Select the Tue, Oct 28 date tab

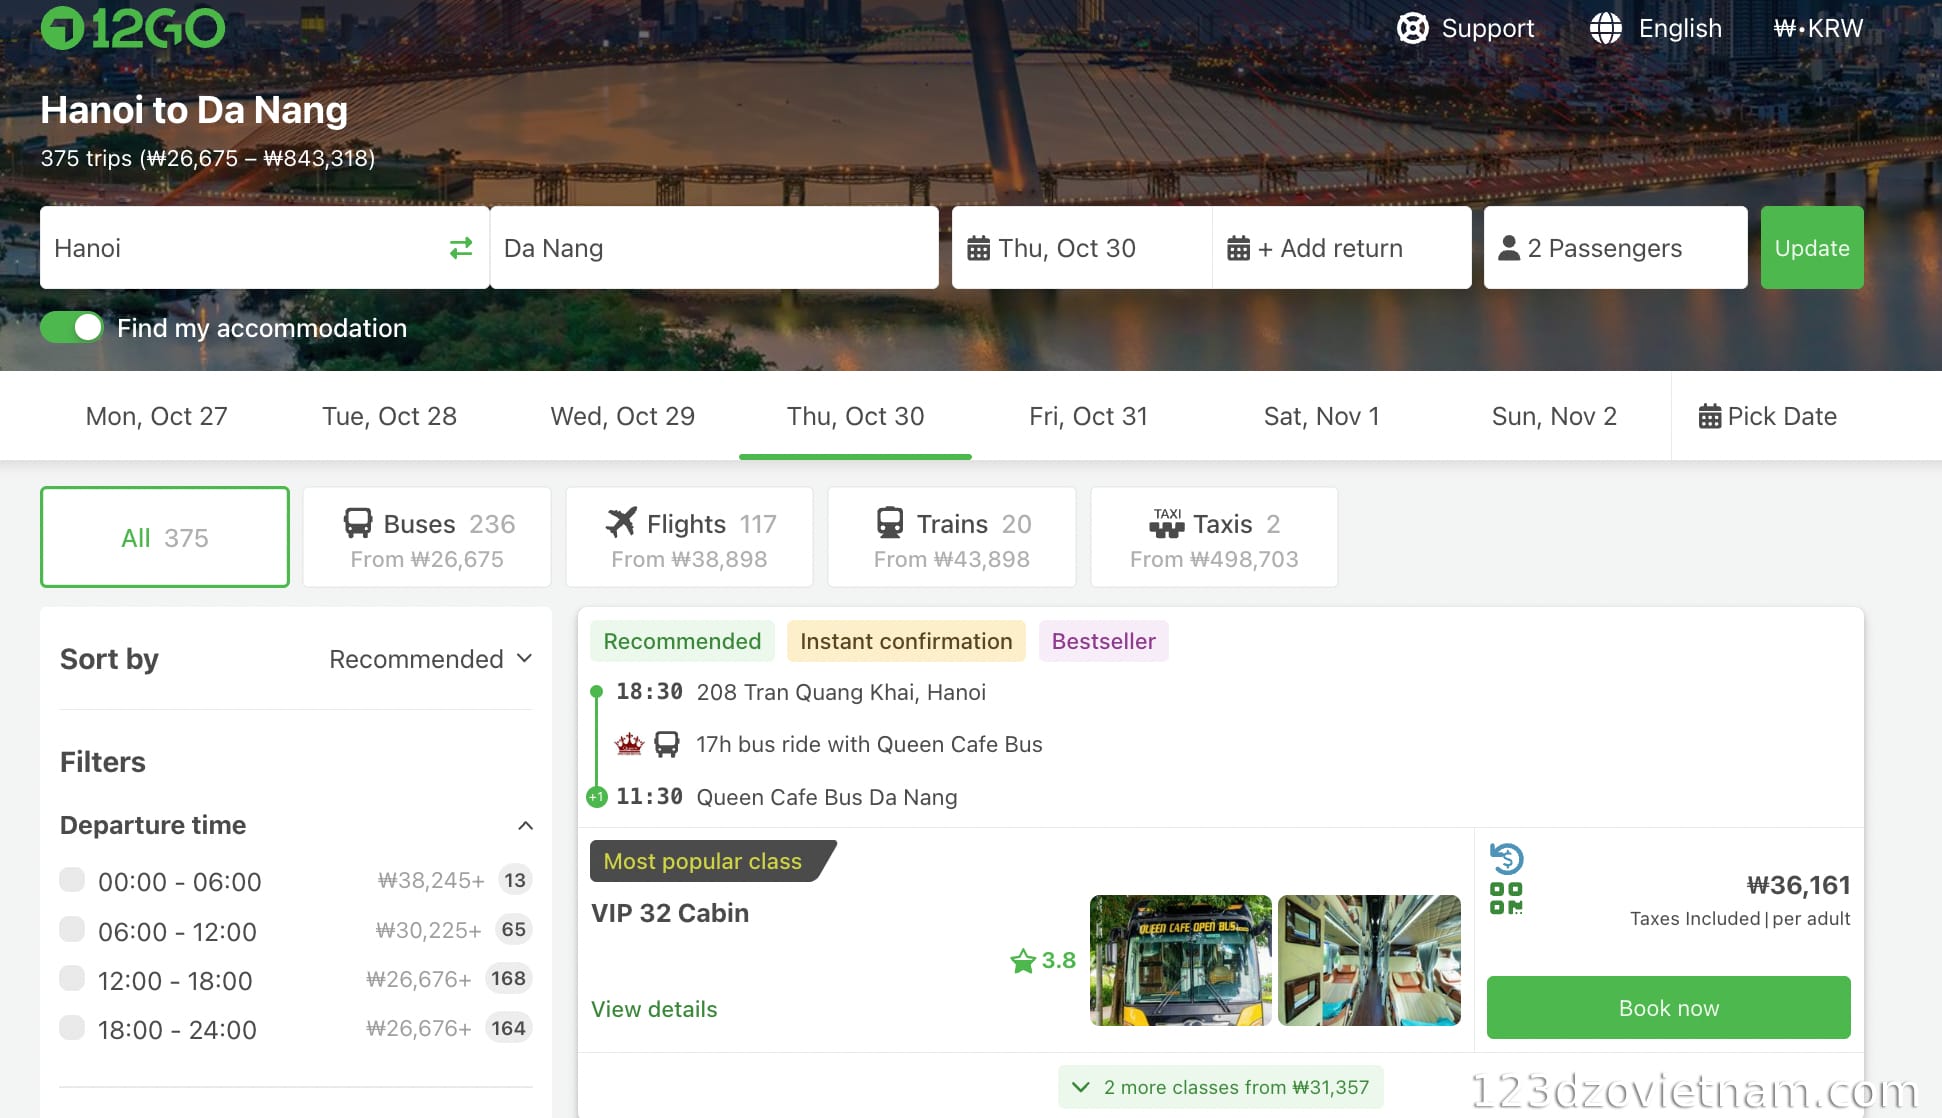click(x=389, y=416)
